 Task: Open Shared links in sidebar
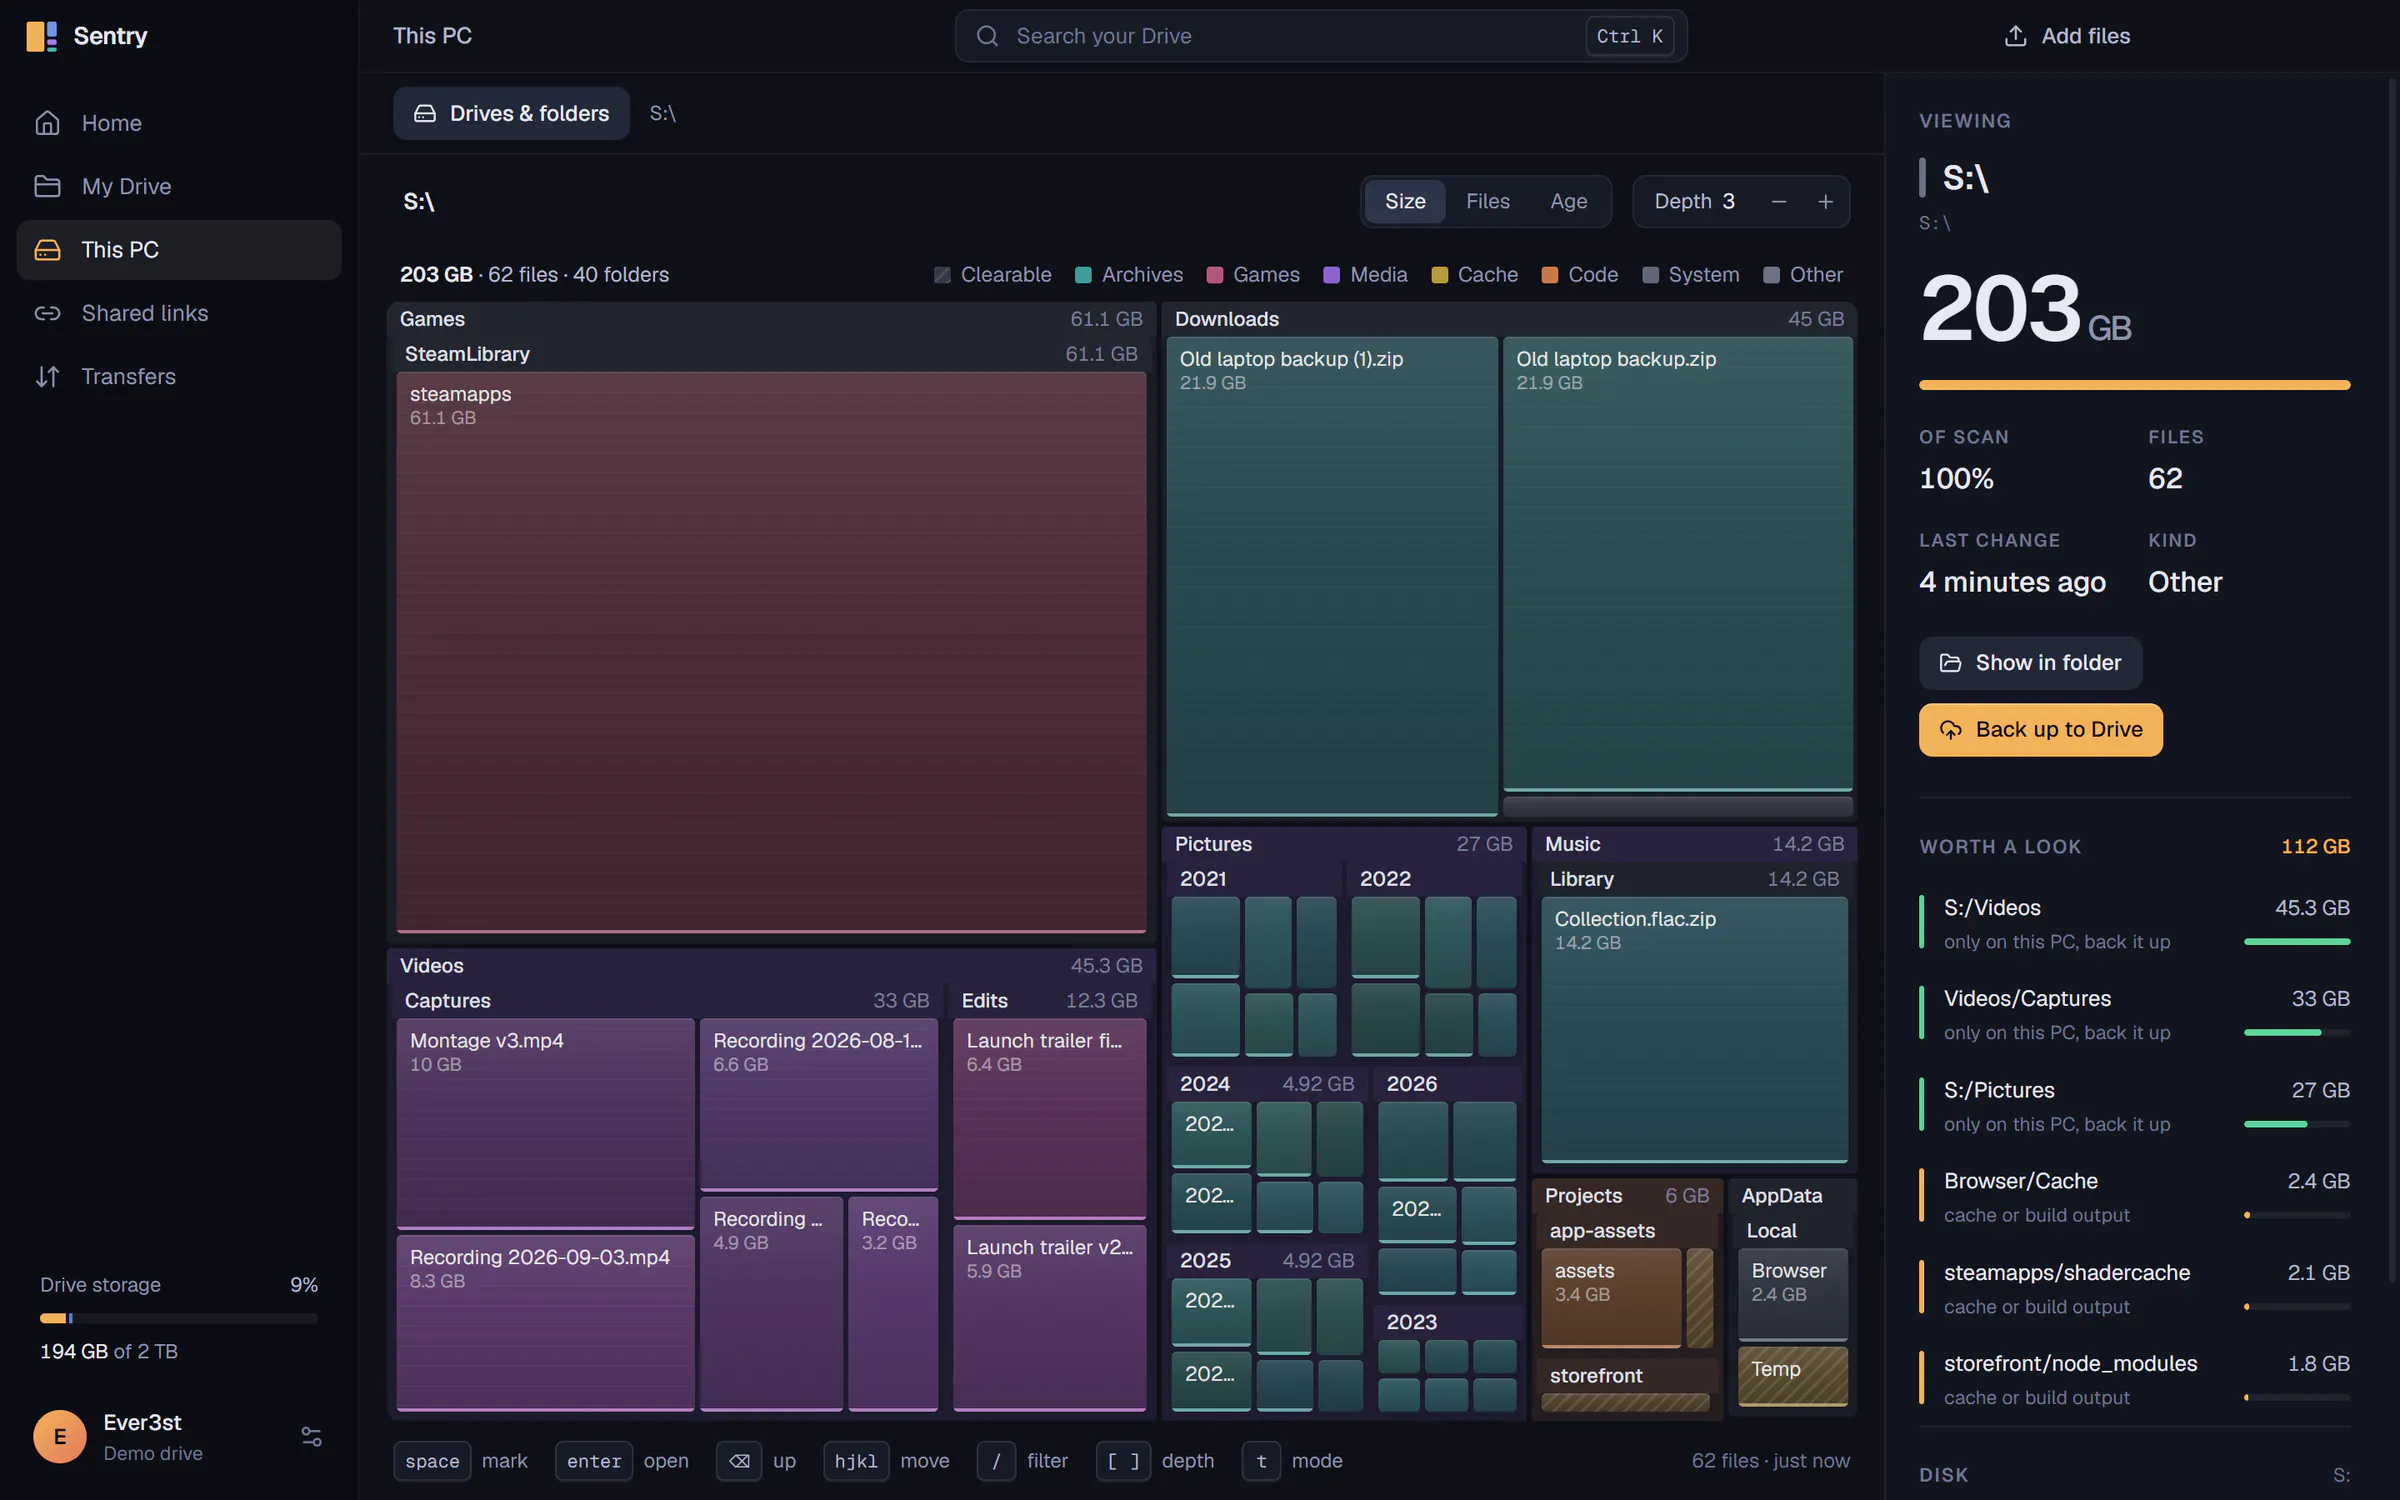(179, 313)
